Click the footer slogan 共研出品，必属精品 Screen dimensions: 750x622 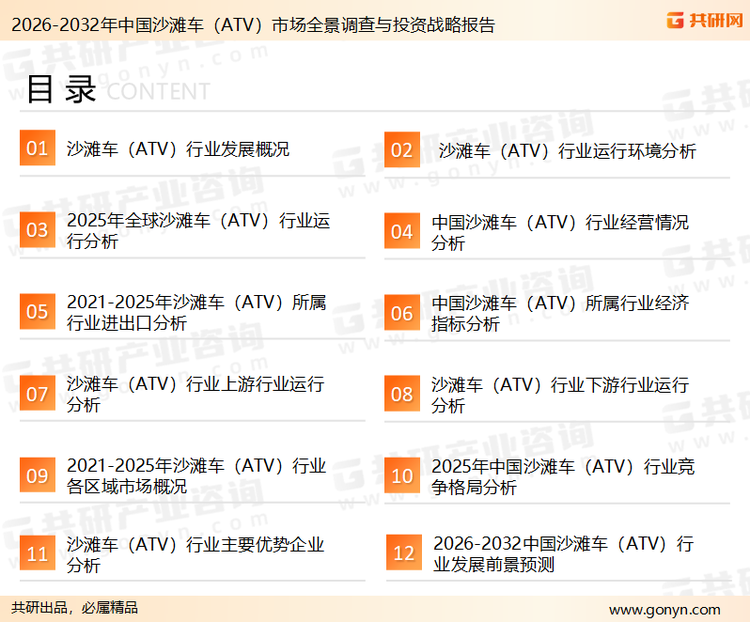click(75, 608)
